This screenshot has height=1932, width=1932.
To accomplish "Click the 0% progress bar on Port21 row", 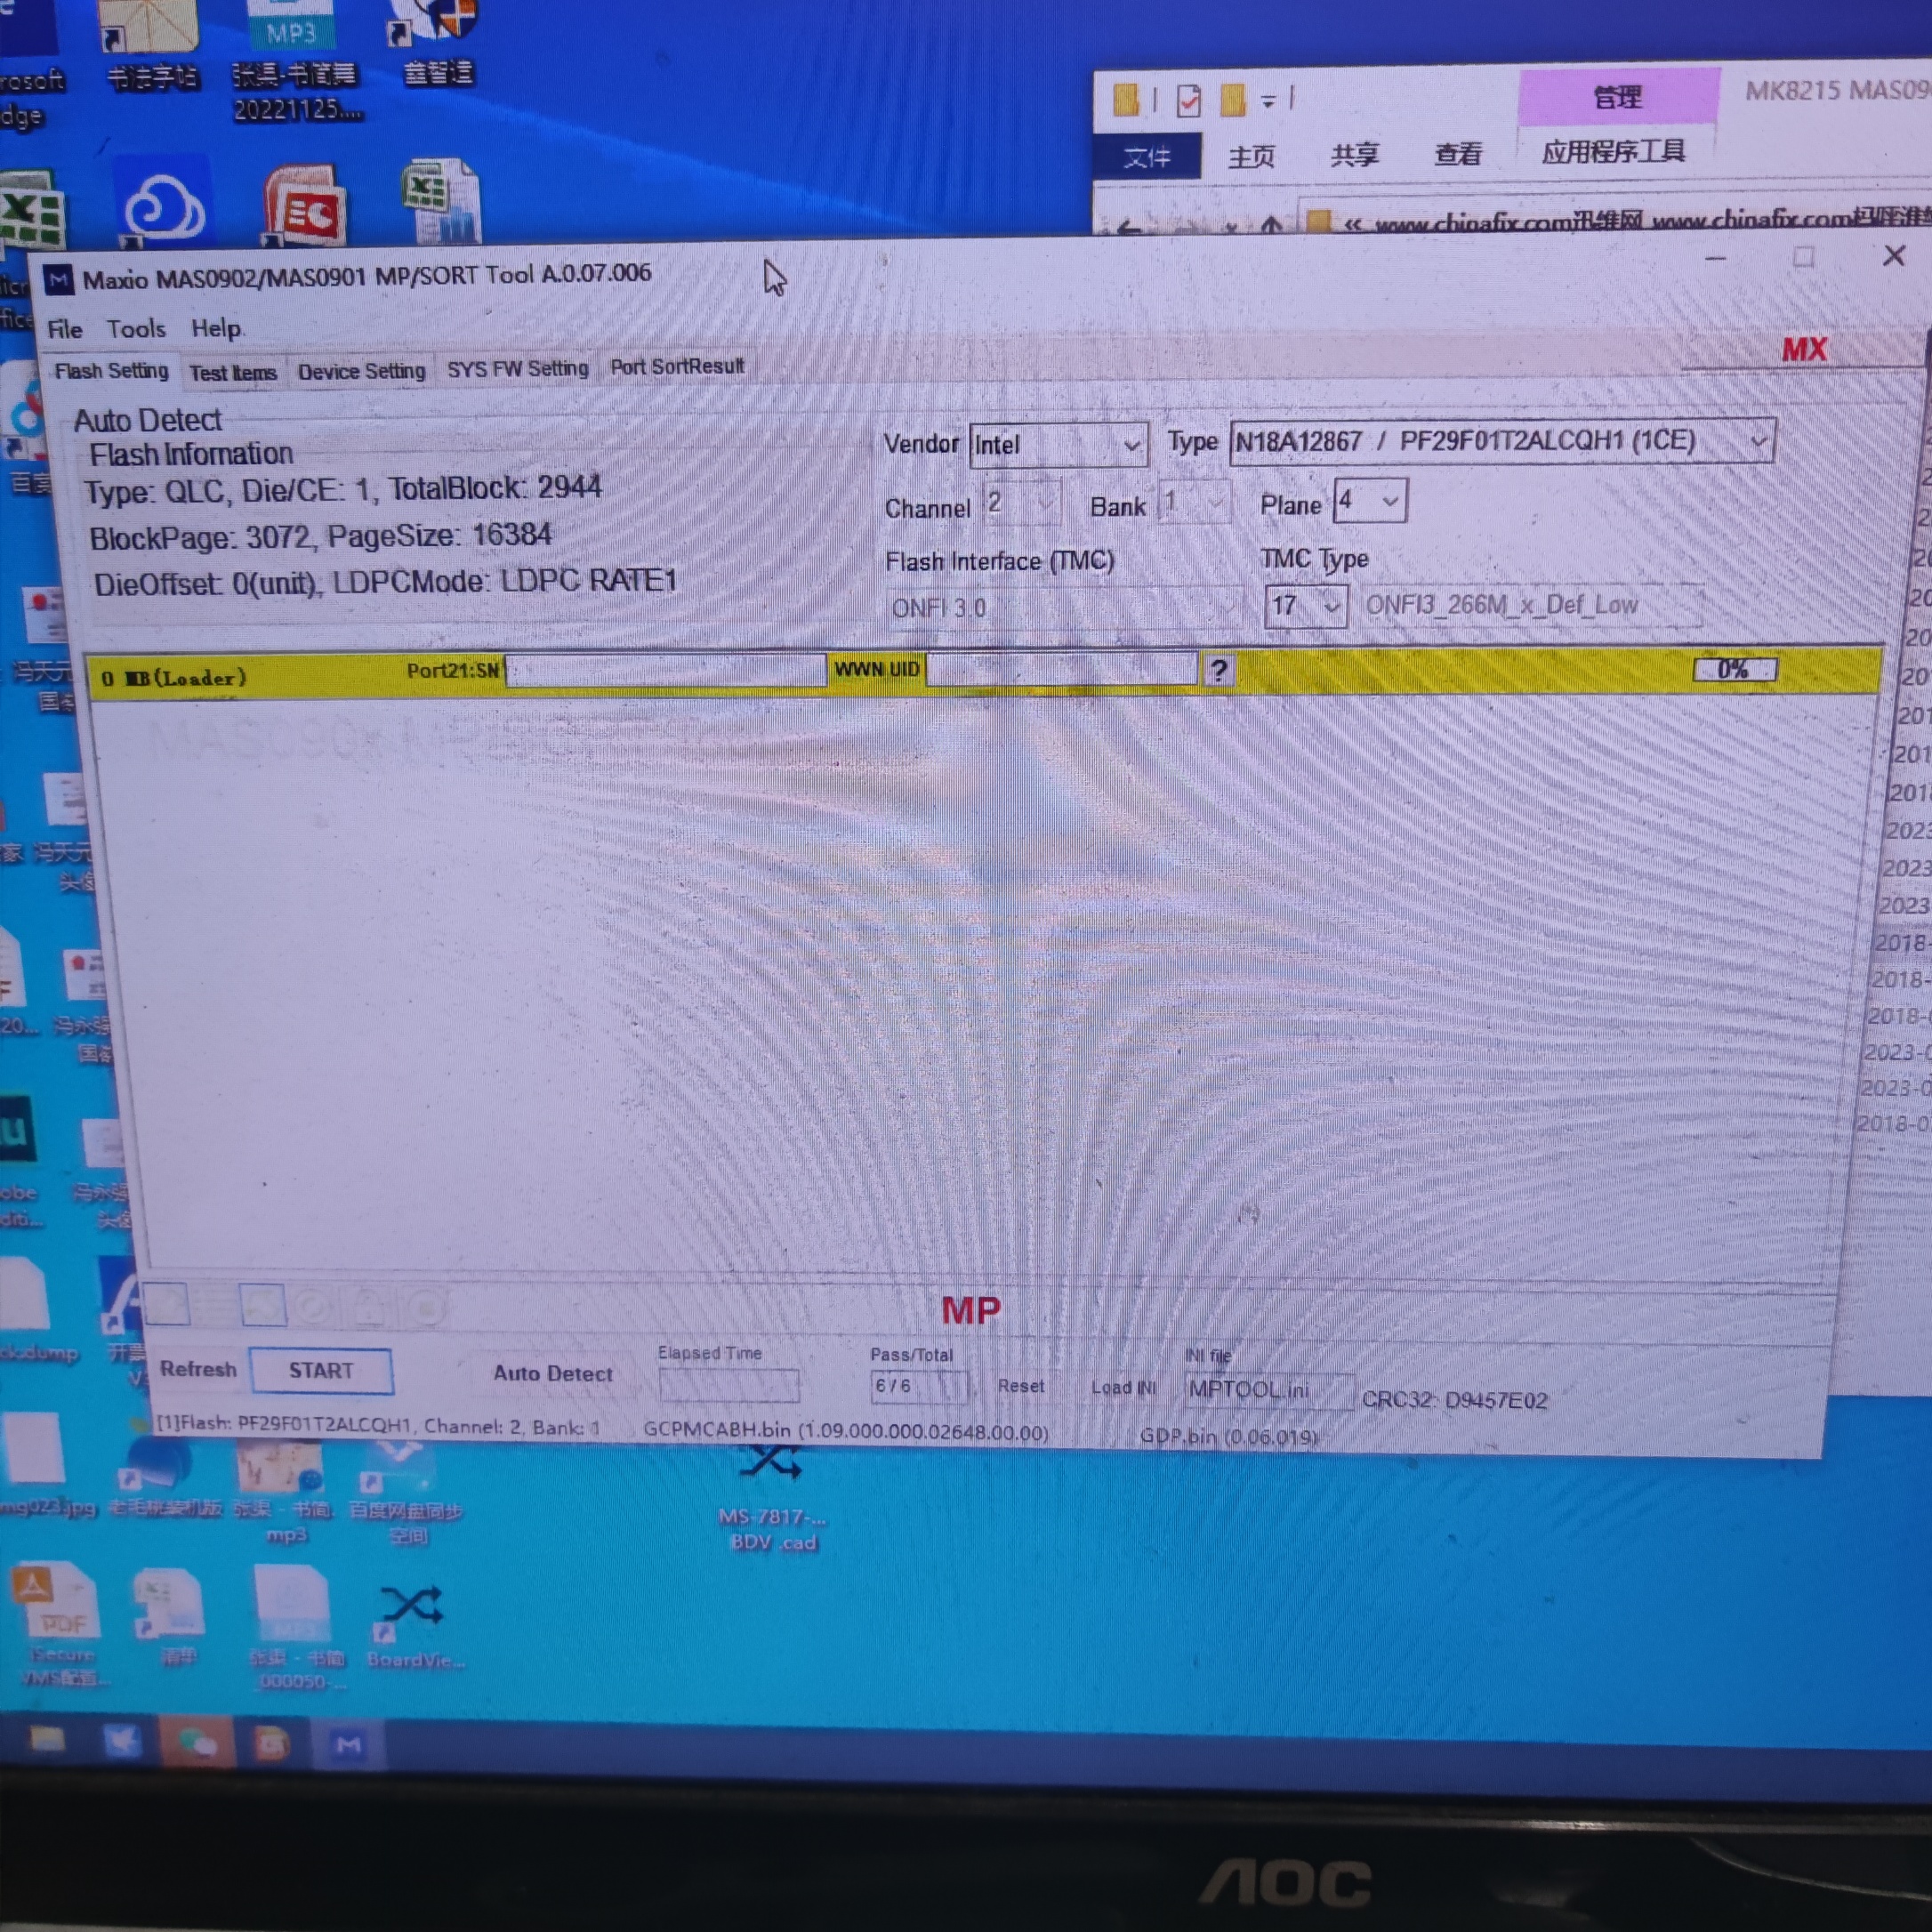I will (x=1735, y=669).
